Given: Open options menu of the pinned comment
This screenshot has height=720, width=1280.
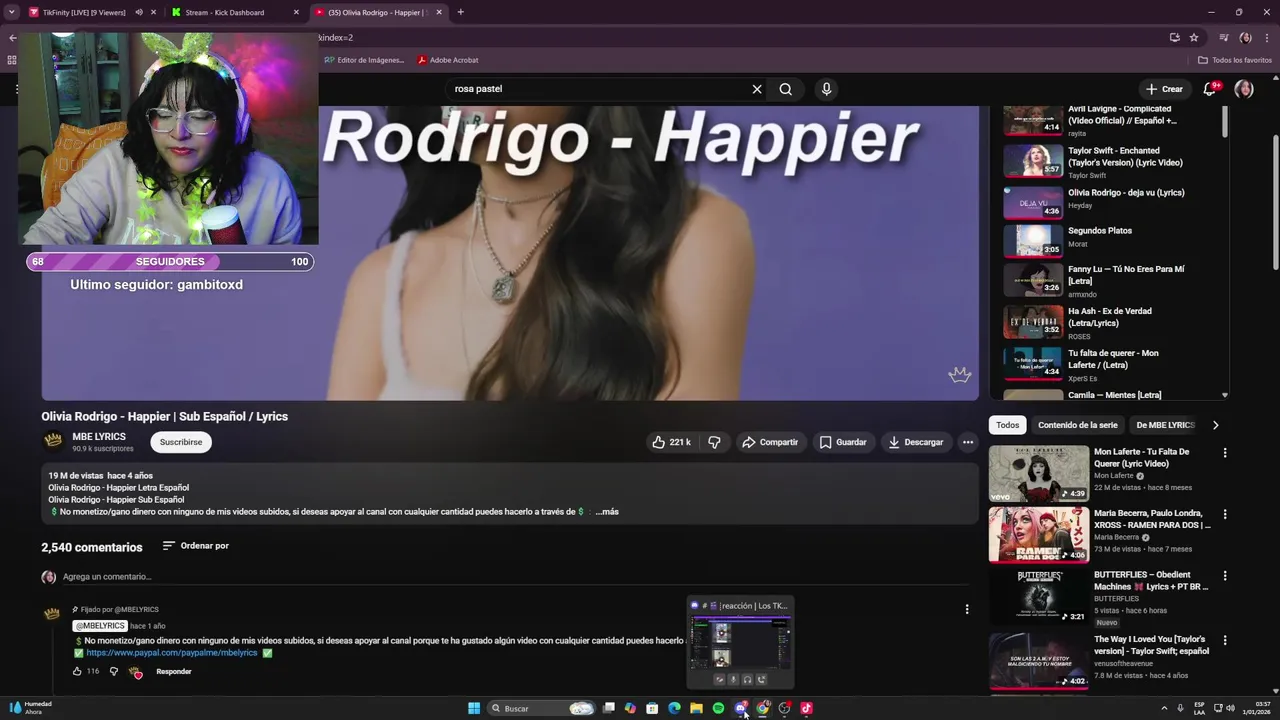Looking at the screenshot, I should click(x=966, y=609).
